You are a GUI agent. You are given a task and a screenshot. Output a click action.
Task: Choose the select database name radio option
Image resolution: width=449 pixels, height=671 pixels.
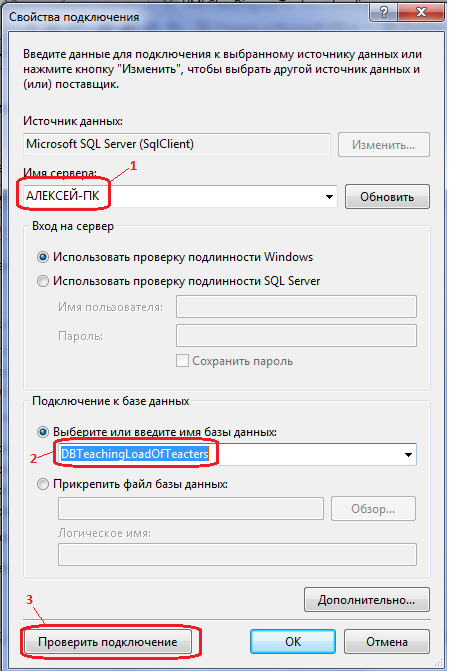click(x=43, y=432)
